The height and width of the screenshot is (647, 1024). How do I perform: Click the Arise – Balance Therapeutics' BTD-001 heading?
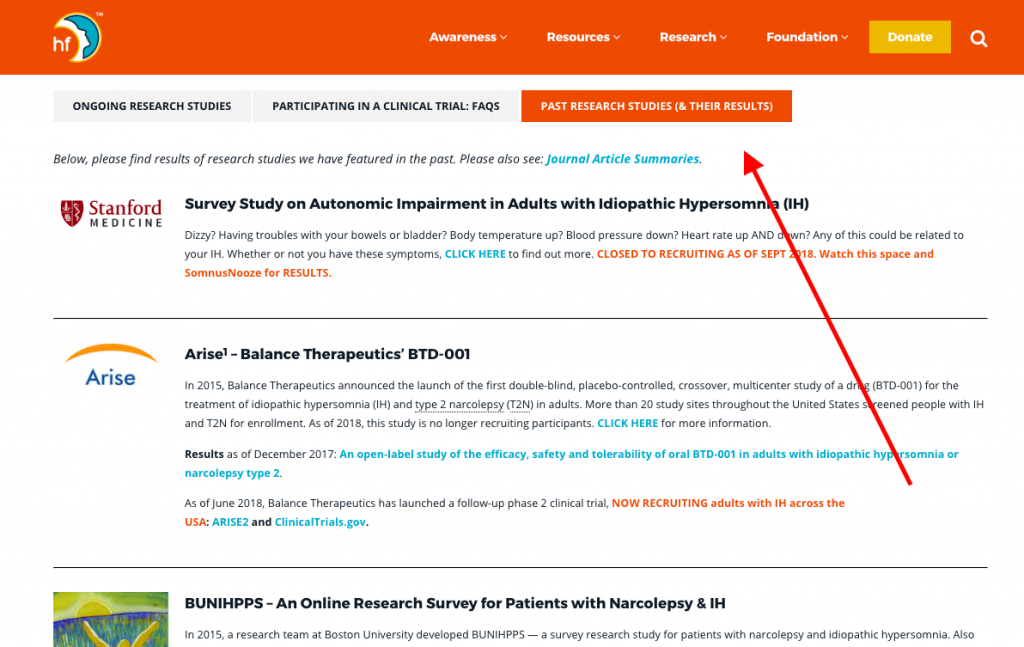click(x=327, y=354)
